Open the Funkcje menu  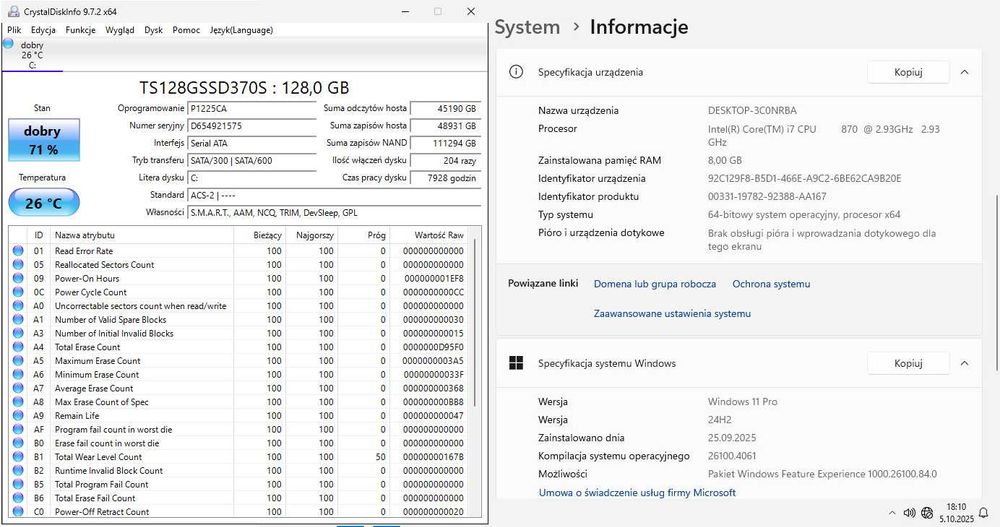click(80, 30)
